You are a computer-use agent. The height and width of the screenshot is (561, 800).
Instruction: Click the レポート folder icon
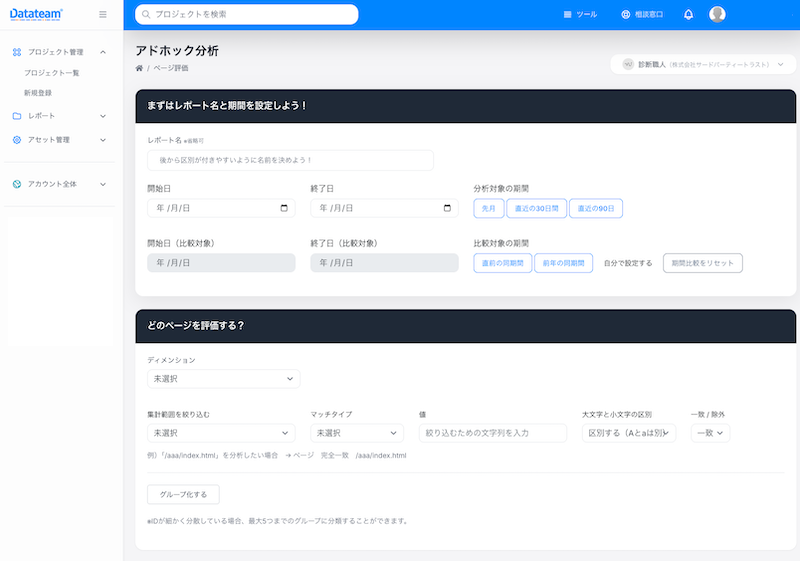tap(17, 116)
